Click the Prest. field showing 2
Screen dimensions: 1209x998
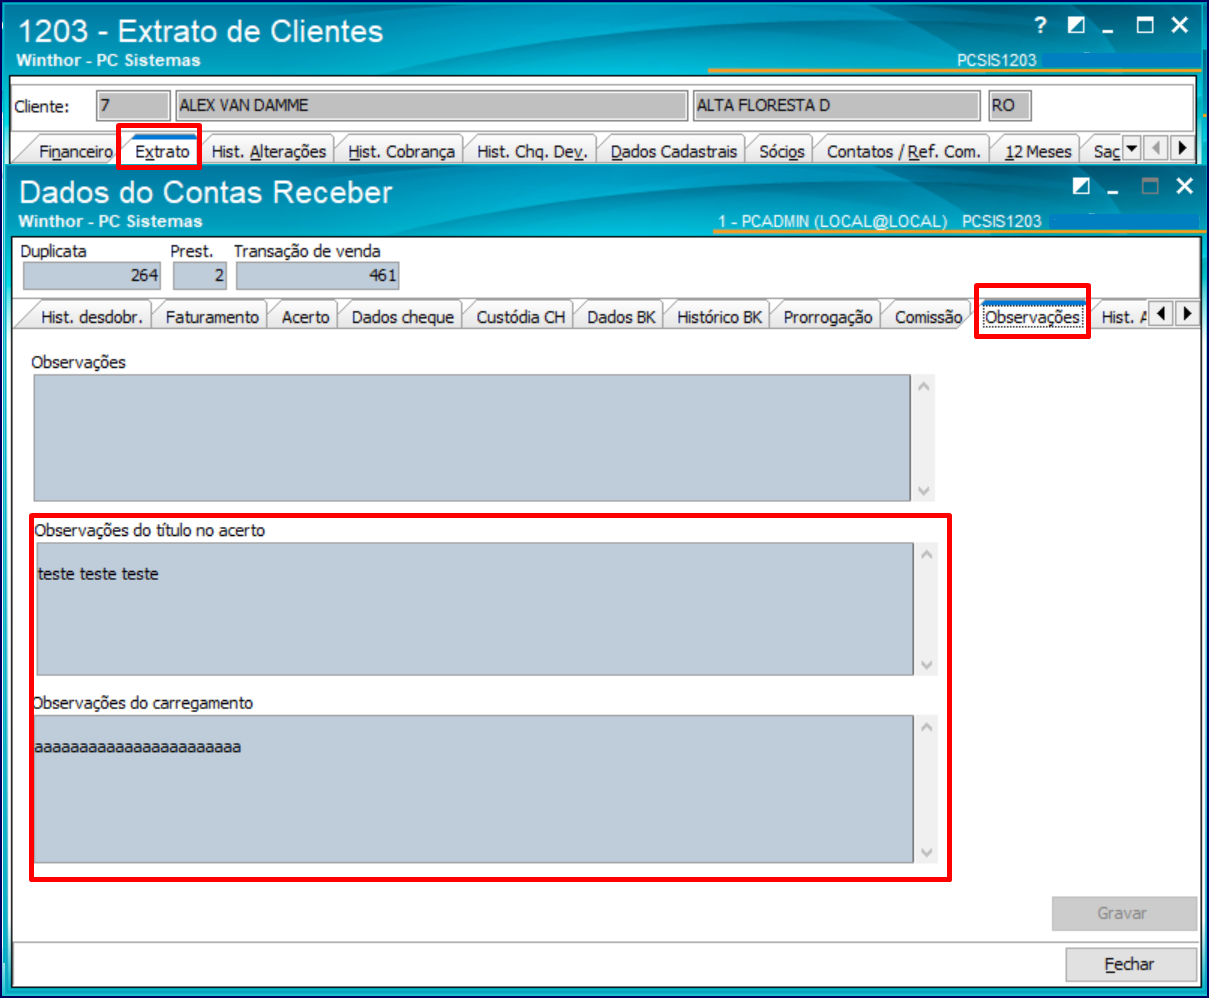[x=200, y=275]
